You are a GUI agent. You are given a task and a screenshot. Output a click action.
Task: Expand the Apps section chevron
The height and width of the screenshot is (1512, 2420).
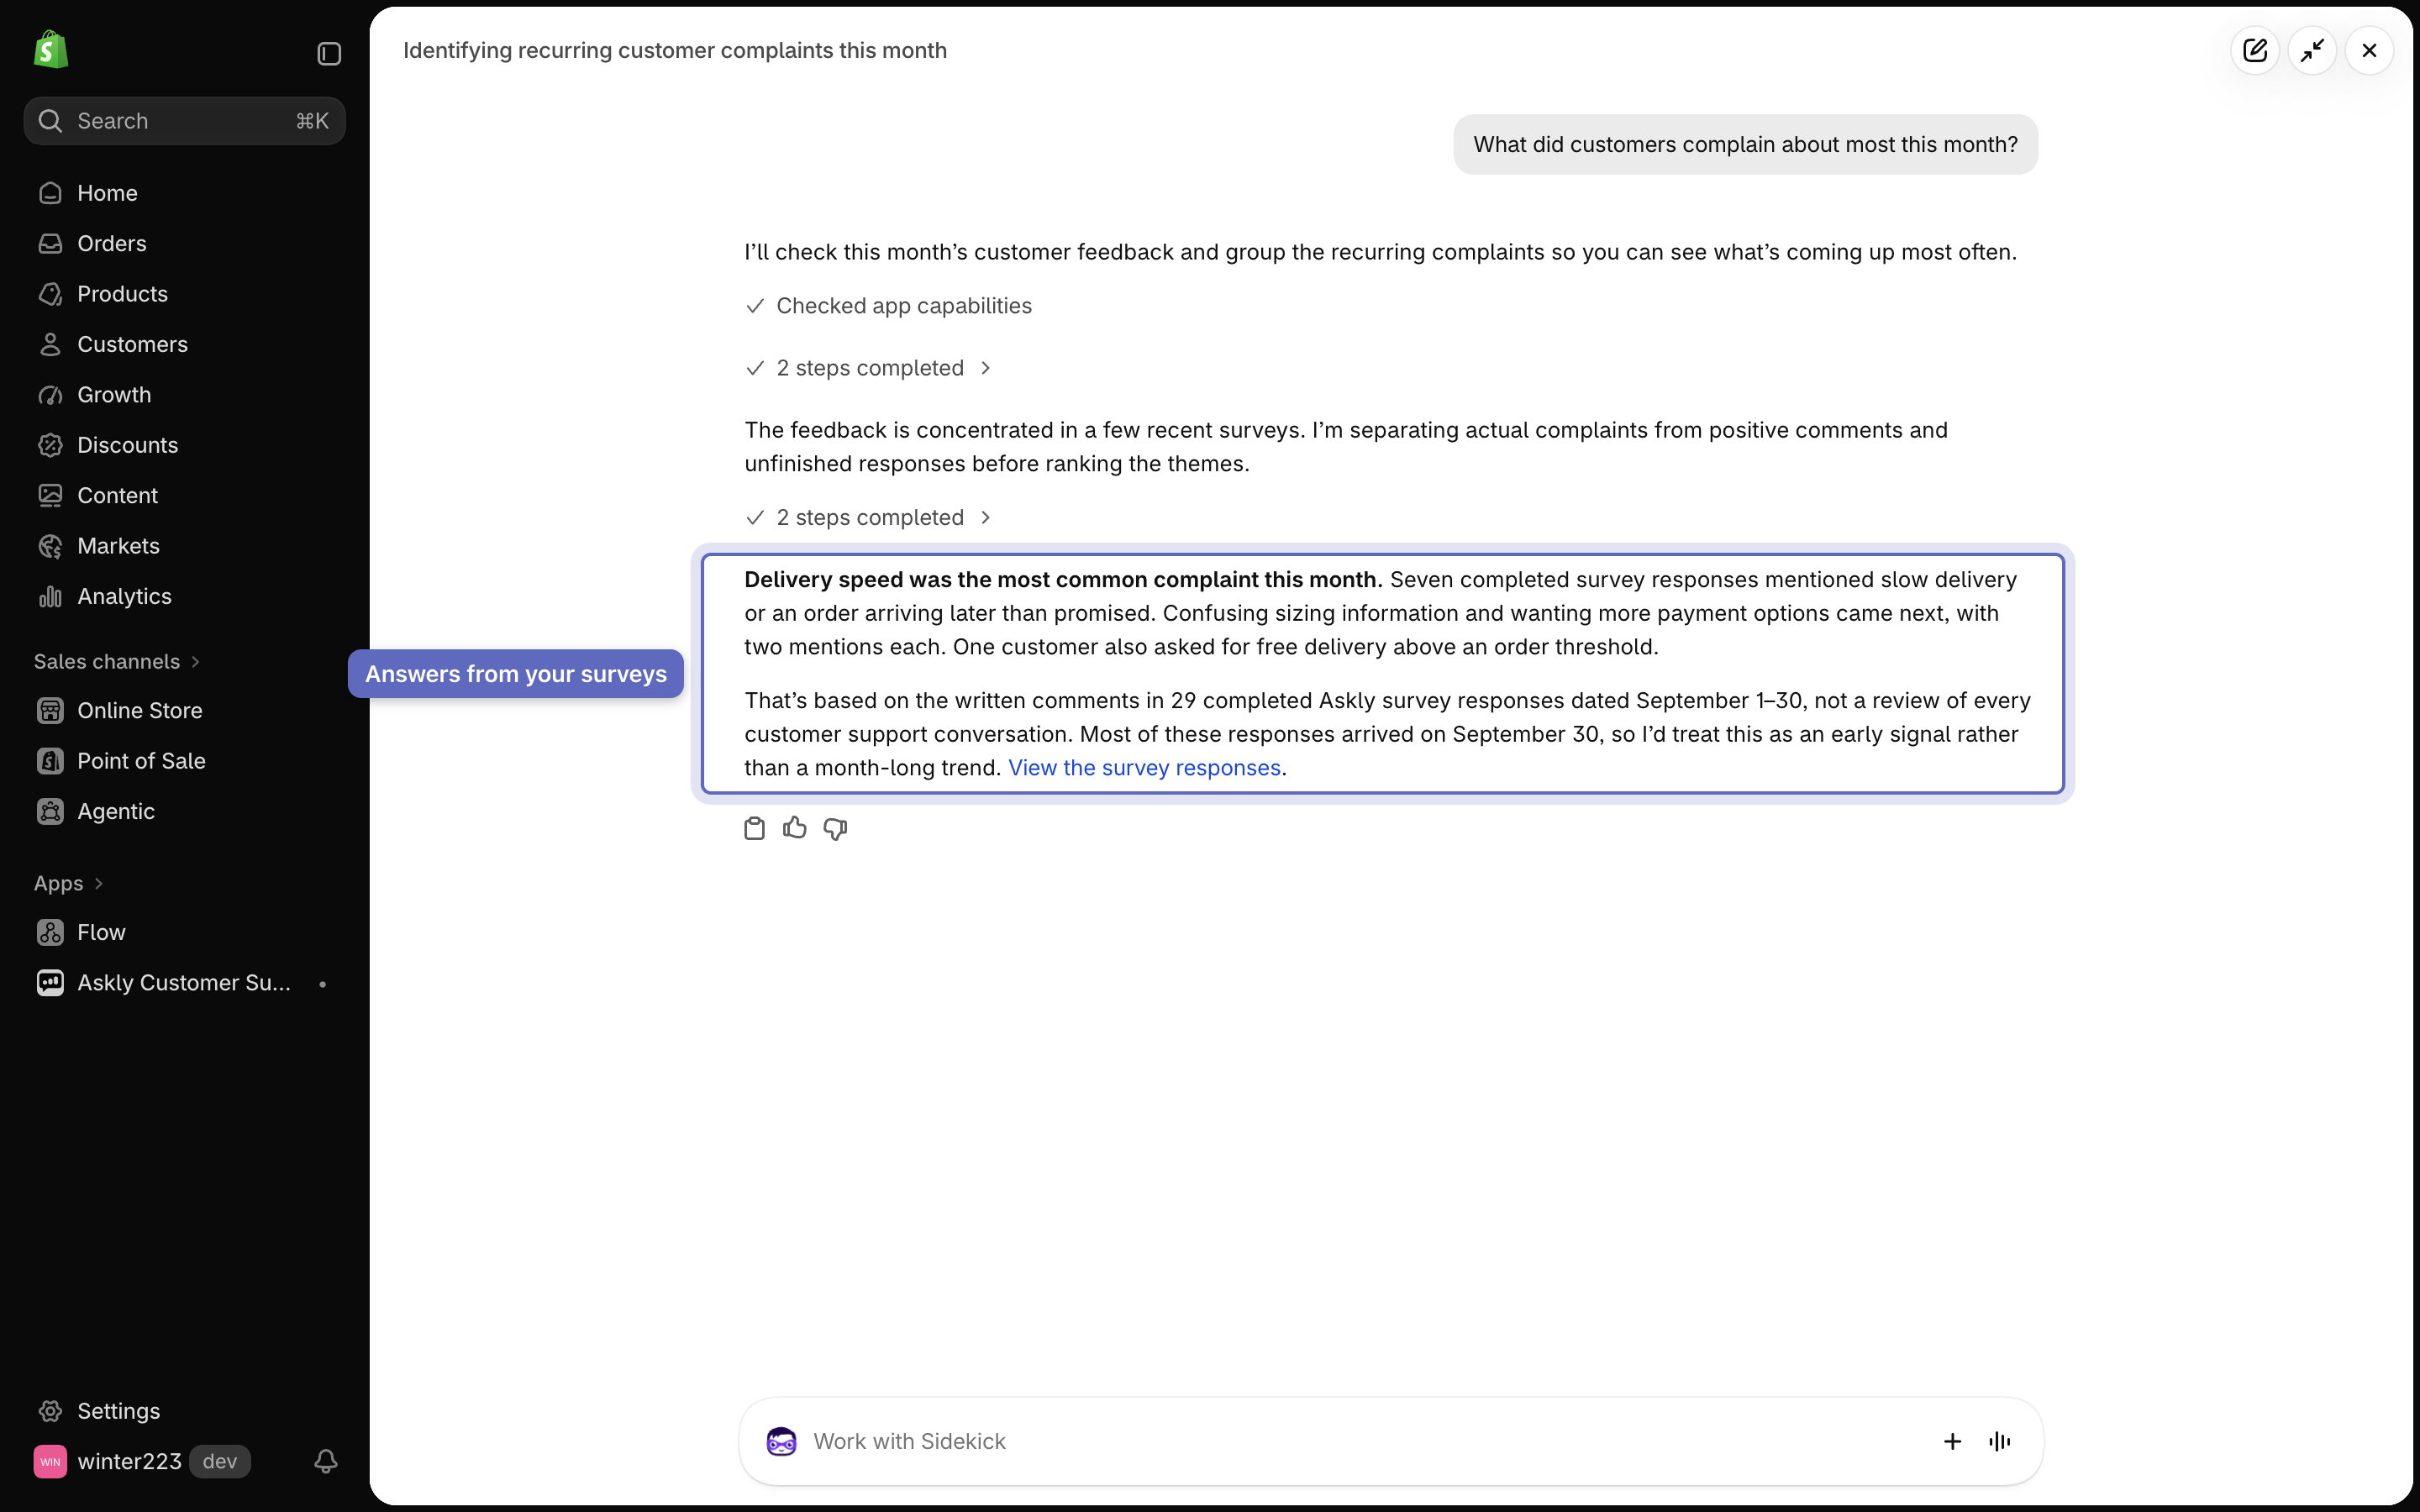[x=98, y=883]
